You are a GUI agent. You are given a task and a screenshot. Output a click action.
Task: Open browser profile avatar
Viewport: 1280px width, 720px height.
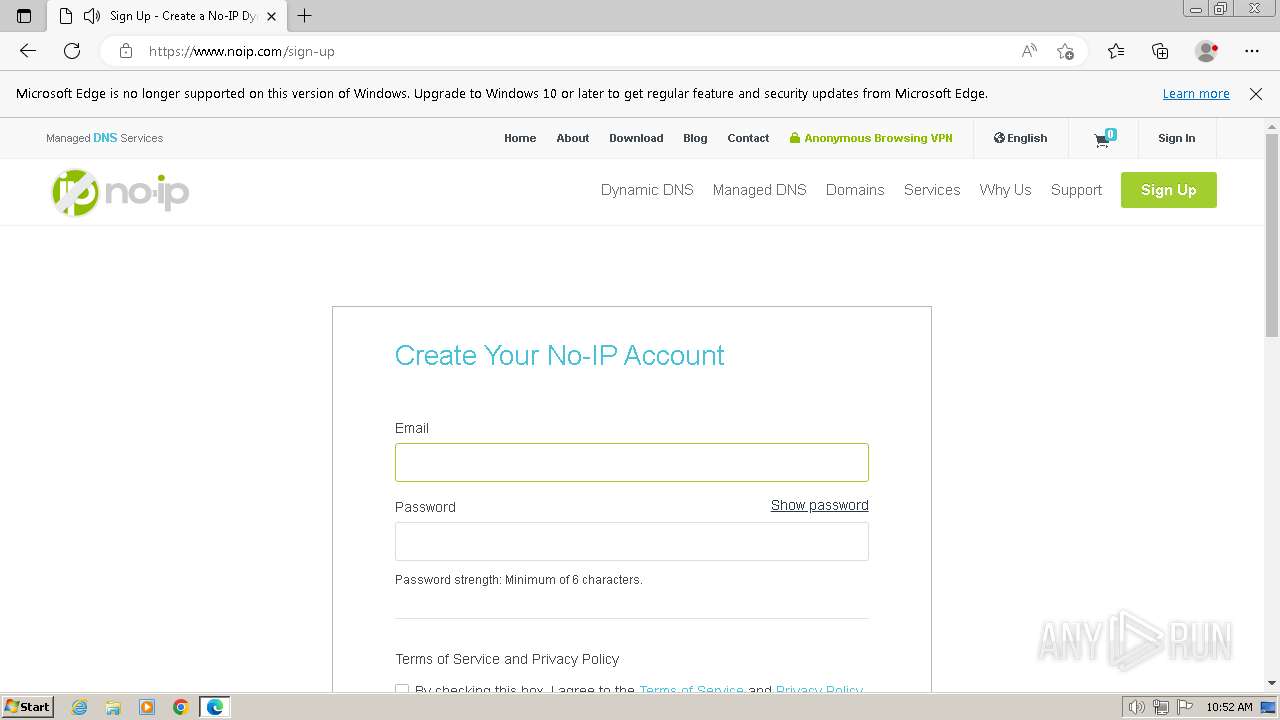(x=1206, y=51)
